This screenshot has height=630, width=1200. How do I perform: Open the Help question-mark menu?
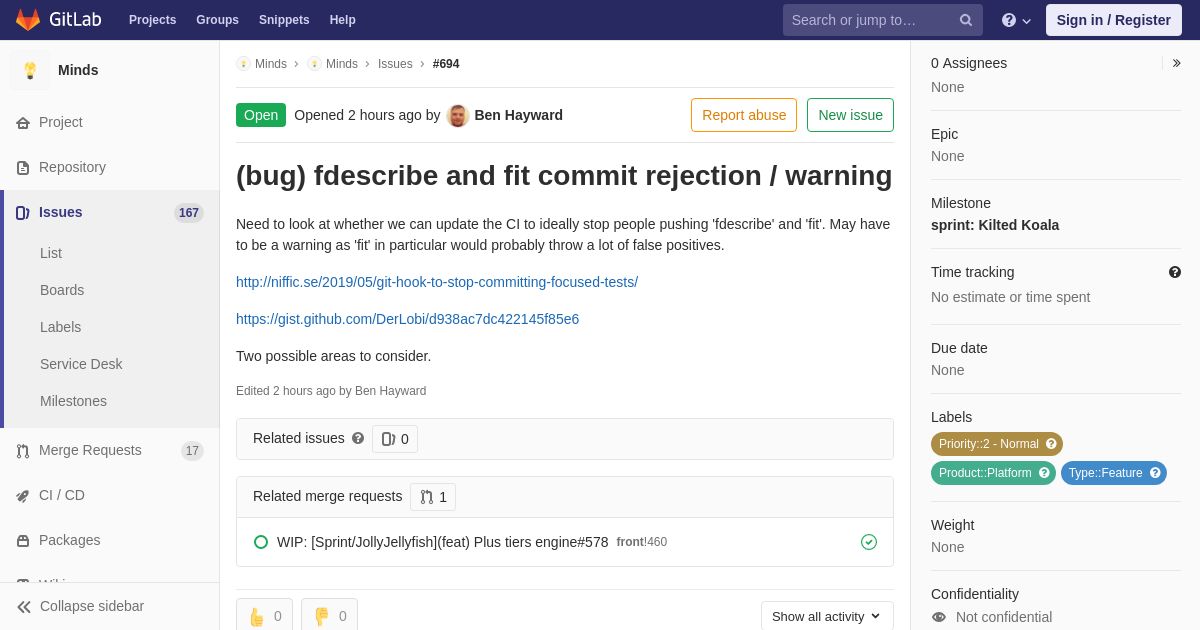point(1016,20)
